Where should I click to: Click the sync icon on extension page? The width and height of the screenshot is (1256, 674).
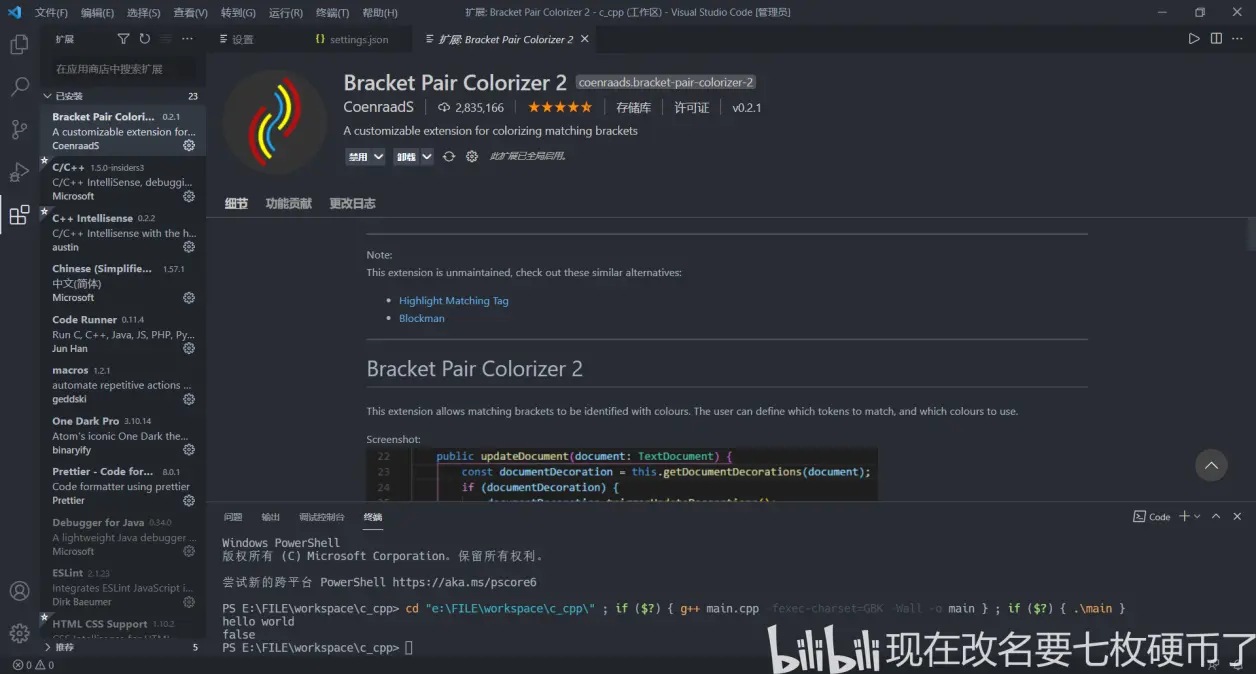449,157
